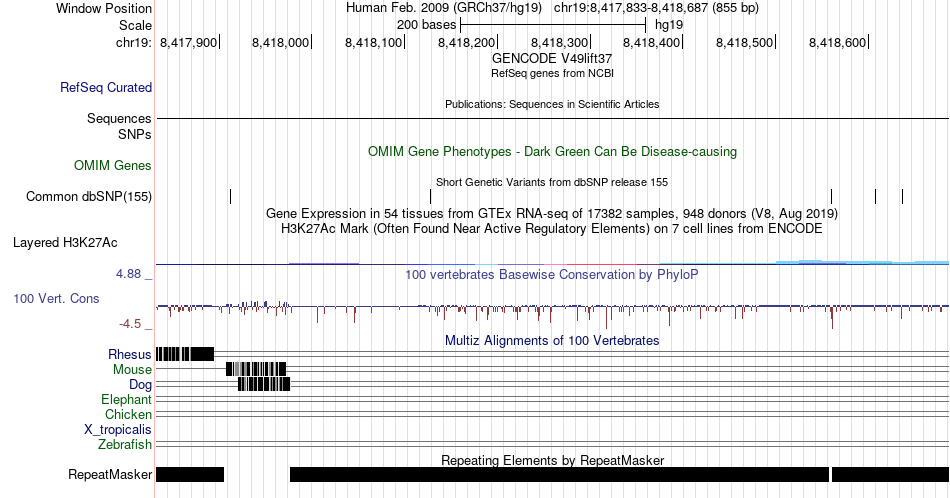Viewport: 950px width, 498px height.
Task: Open the GENCODE V49lift37 track title
Action: click(552, 59)
